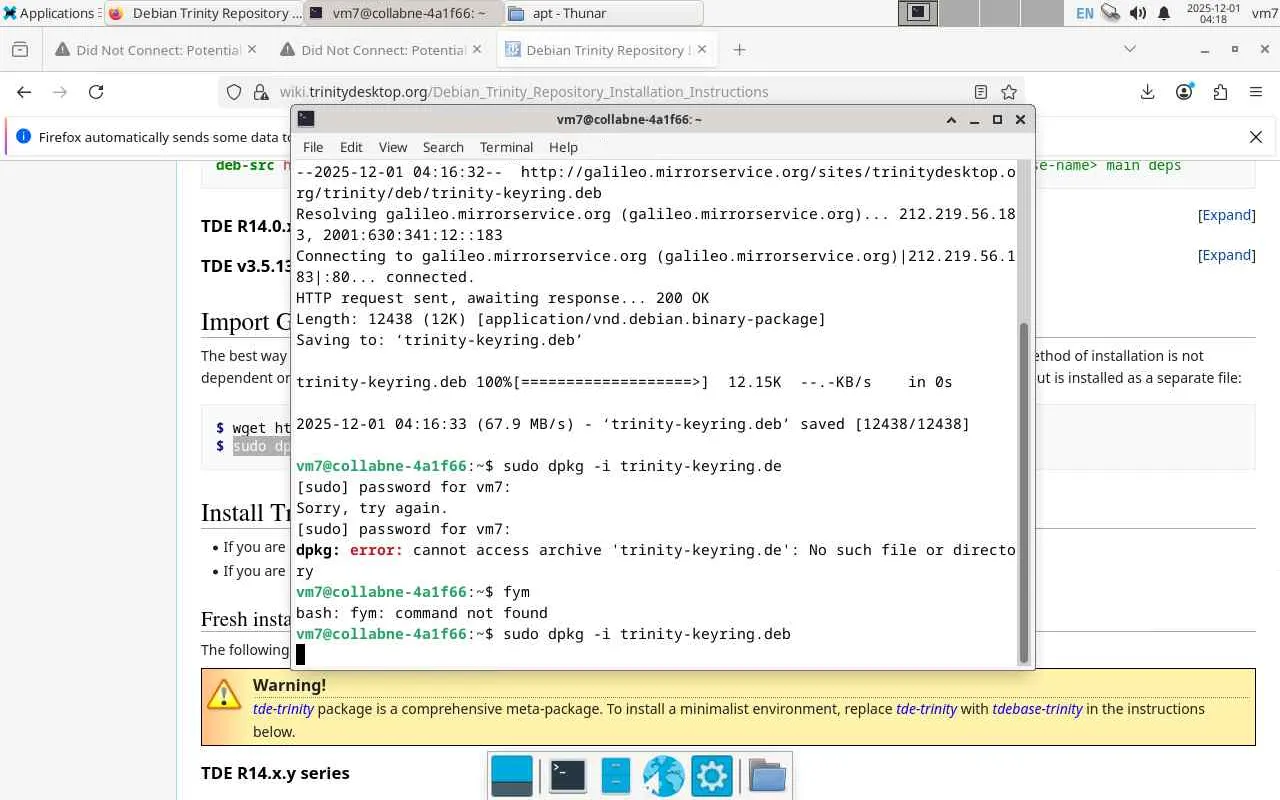Open the Search menu in the terminal
The image size is (1280, 800).
pos(443,147)
